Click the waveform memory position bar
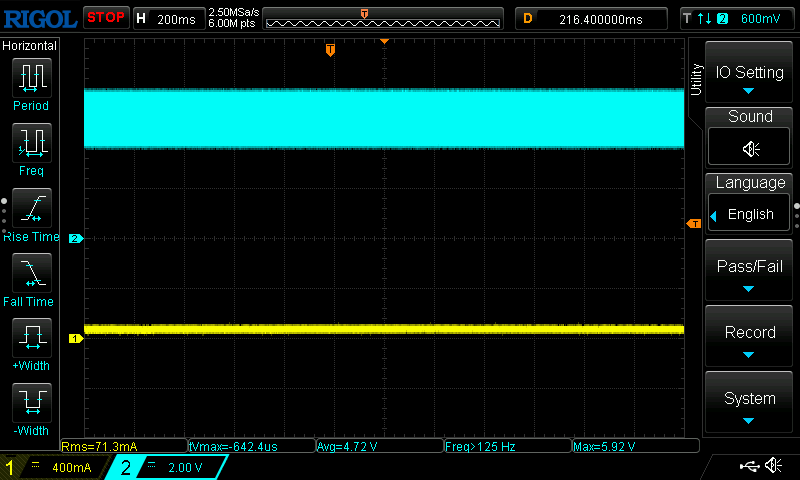Viewport: 800px width, 480px height. click(383, 18)
